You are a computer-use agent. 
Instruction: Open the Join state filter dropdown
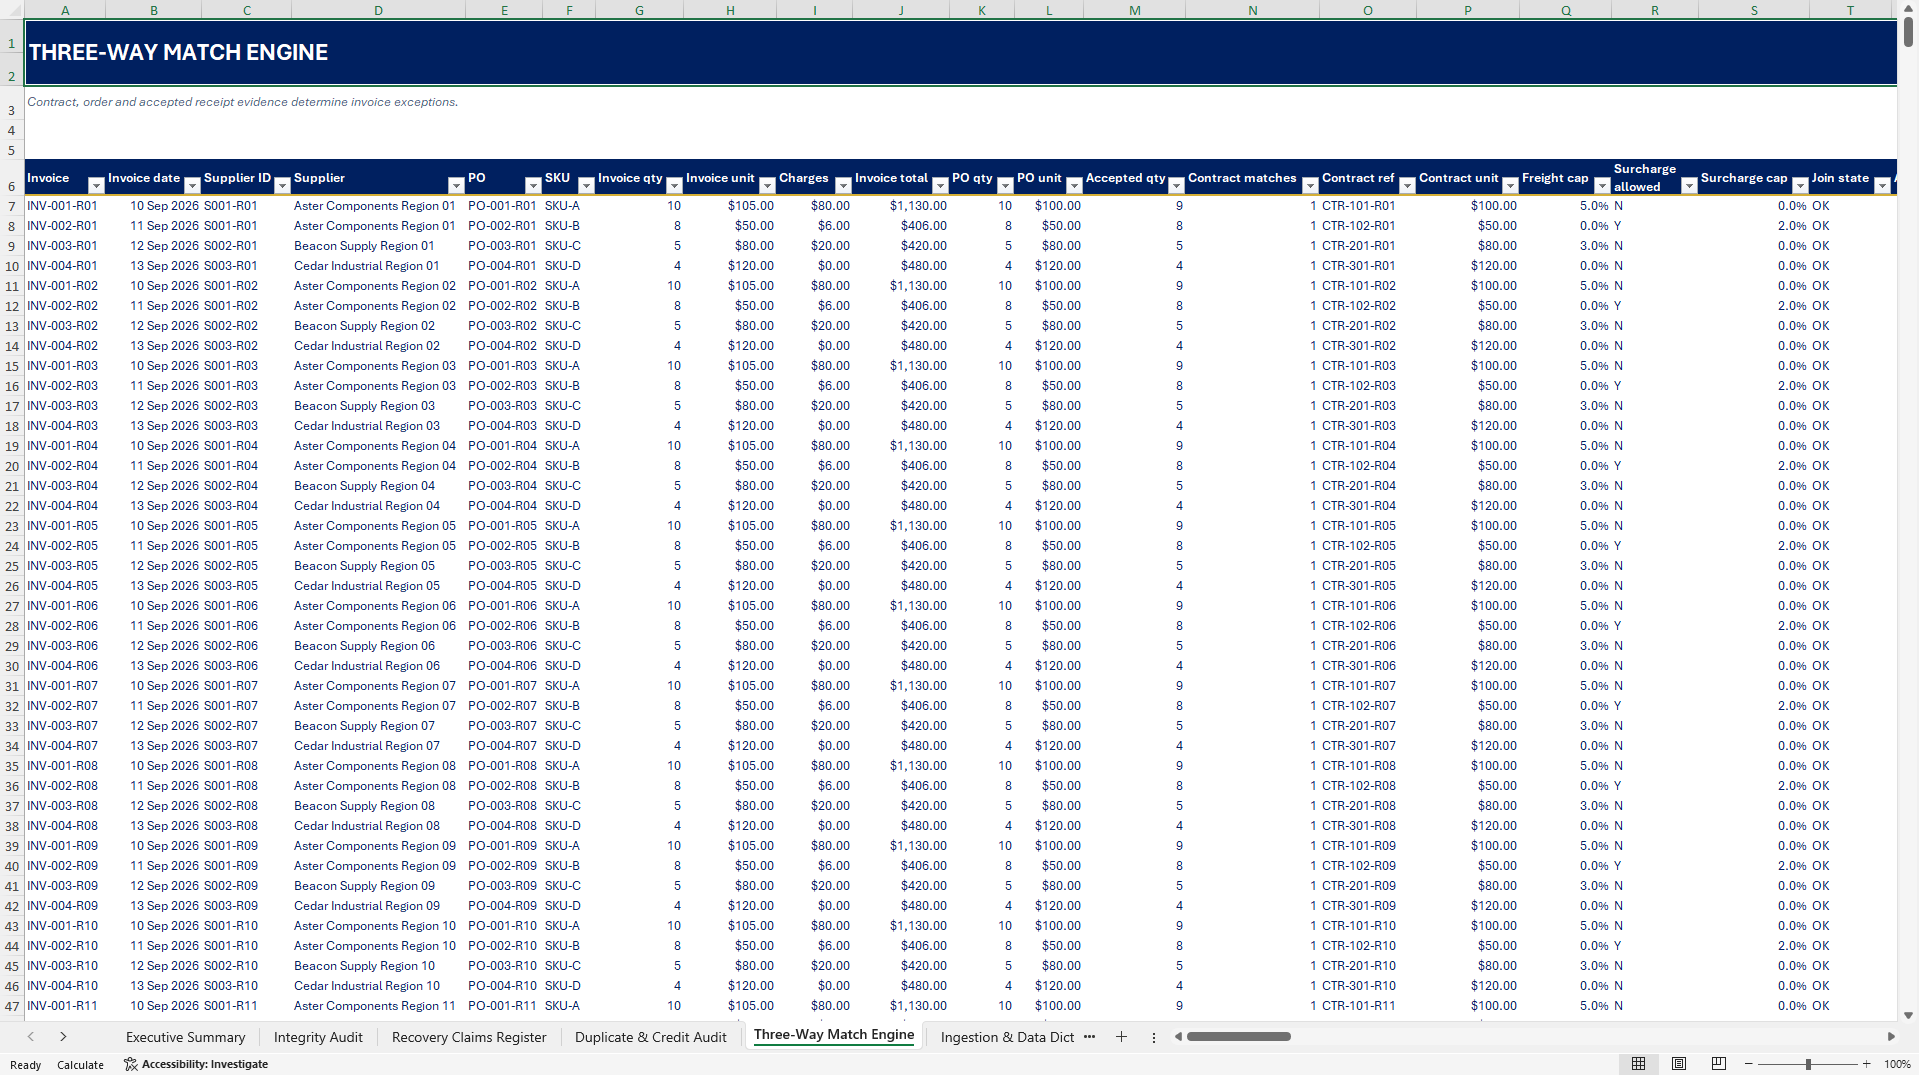(x=1882, y=186)
